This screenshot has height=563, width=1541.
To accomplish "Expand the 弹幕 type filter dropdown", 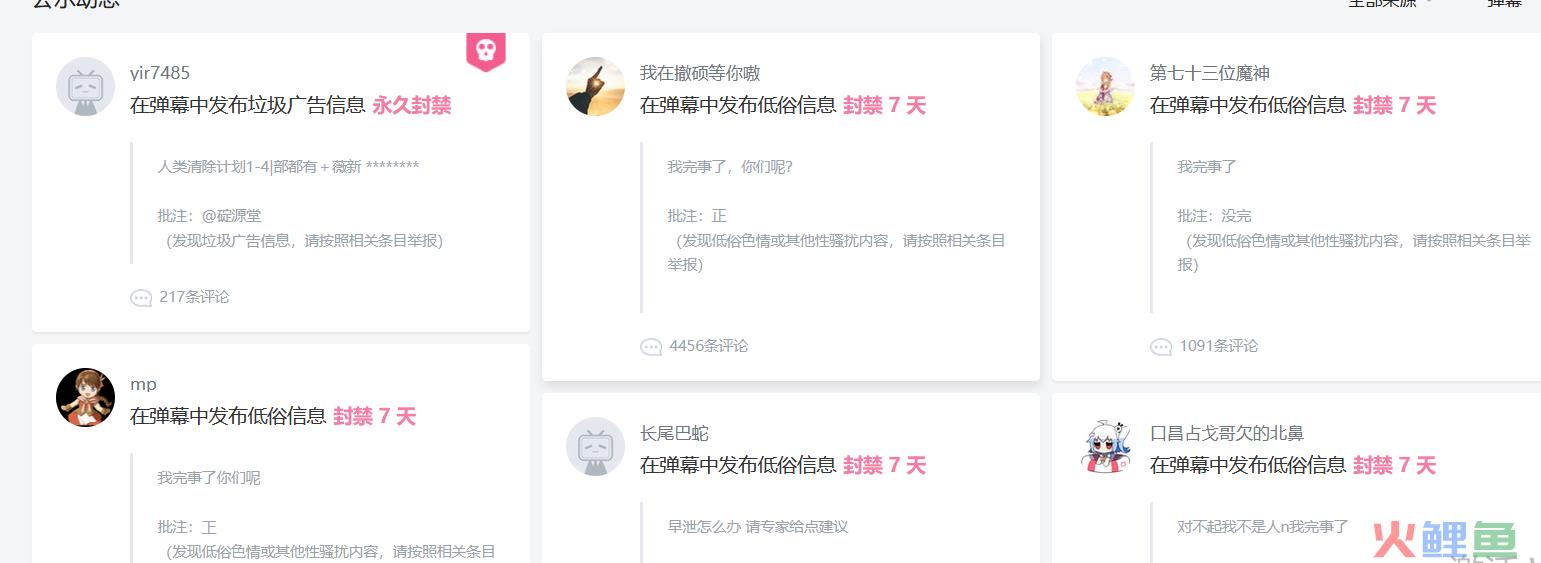I will (1505, 3).
